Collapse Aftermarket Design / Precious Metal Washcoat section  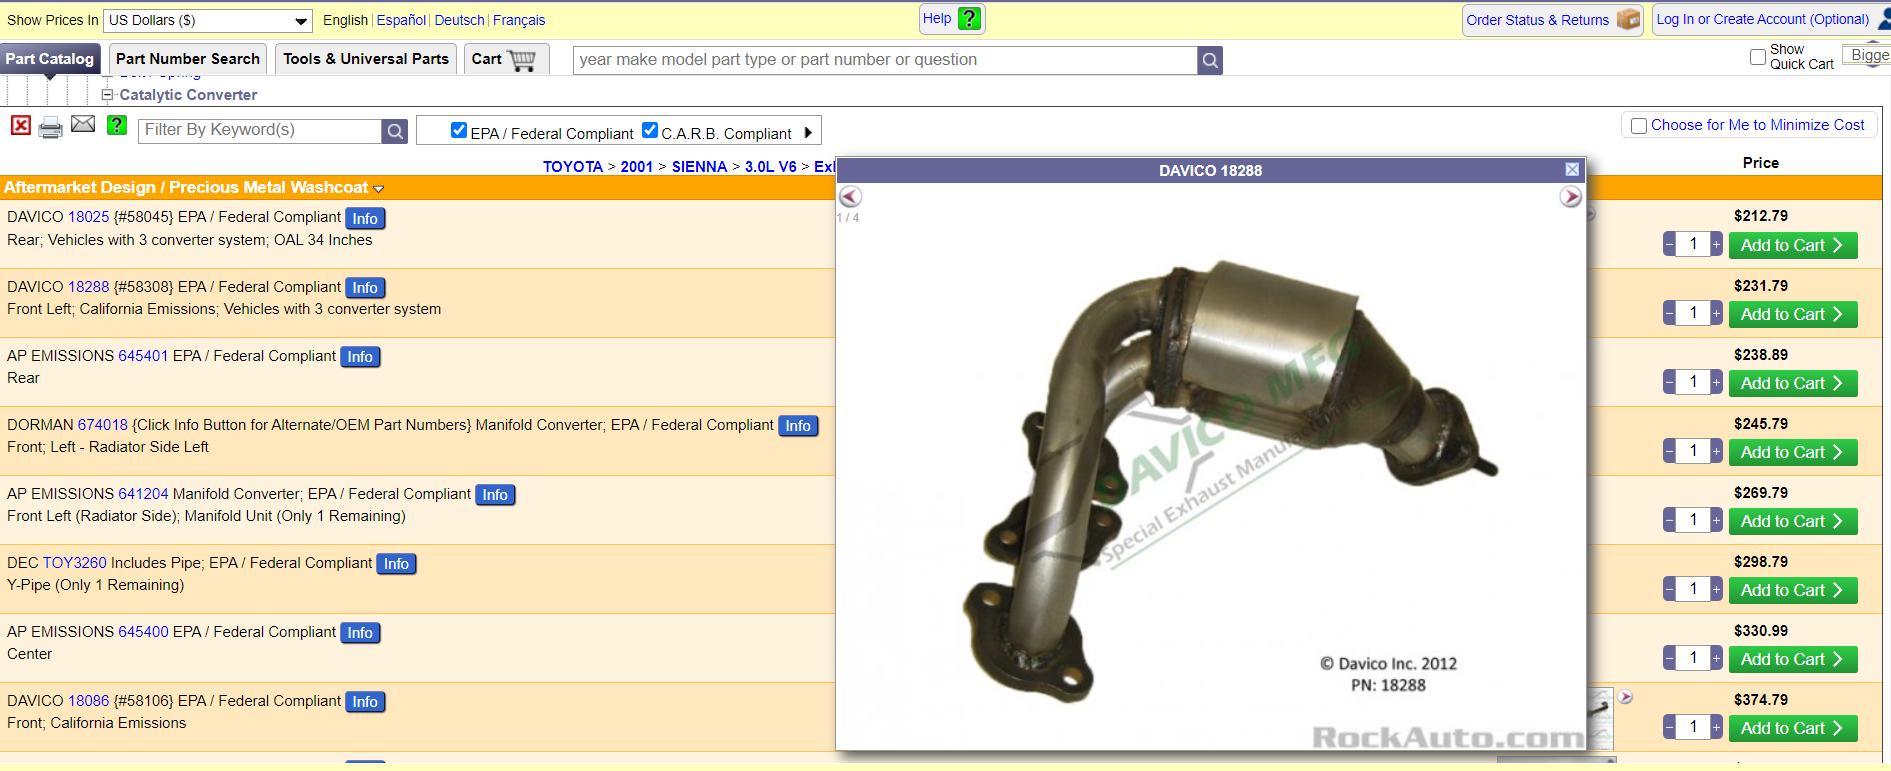(x=379, y=189)
